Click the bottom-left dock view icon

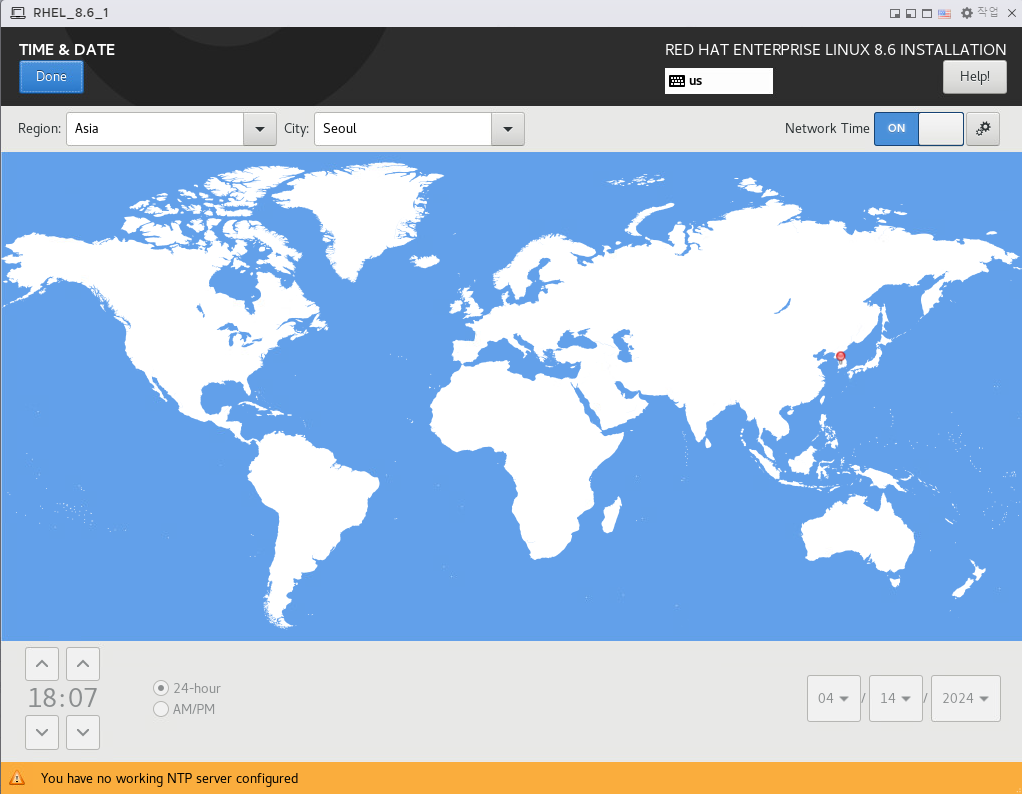[911, 14]
